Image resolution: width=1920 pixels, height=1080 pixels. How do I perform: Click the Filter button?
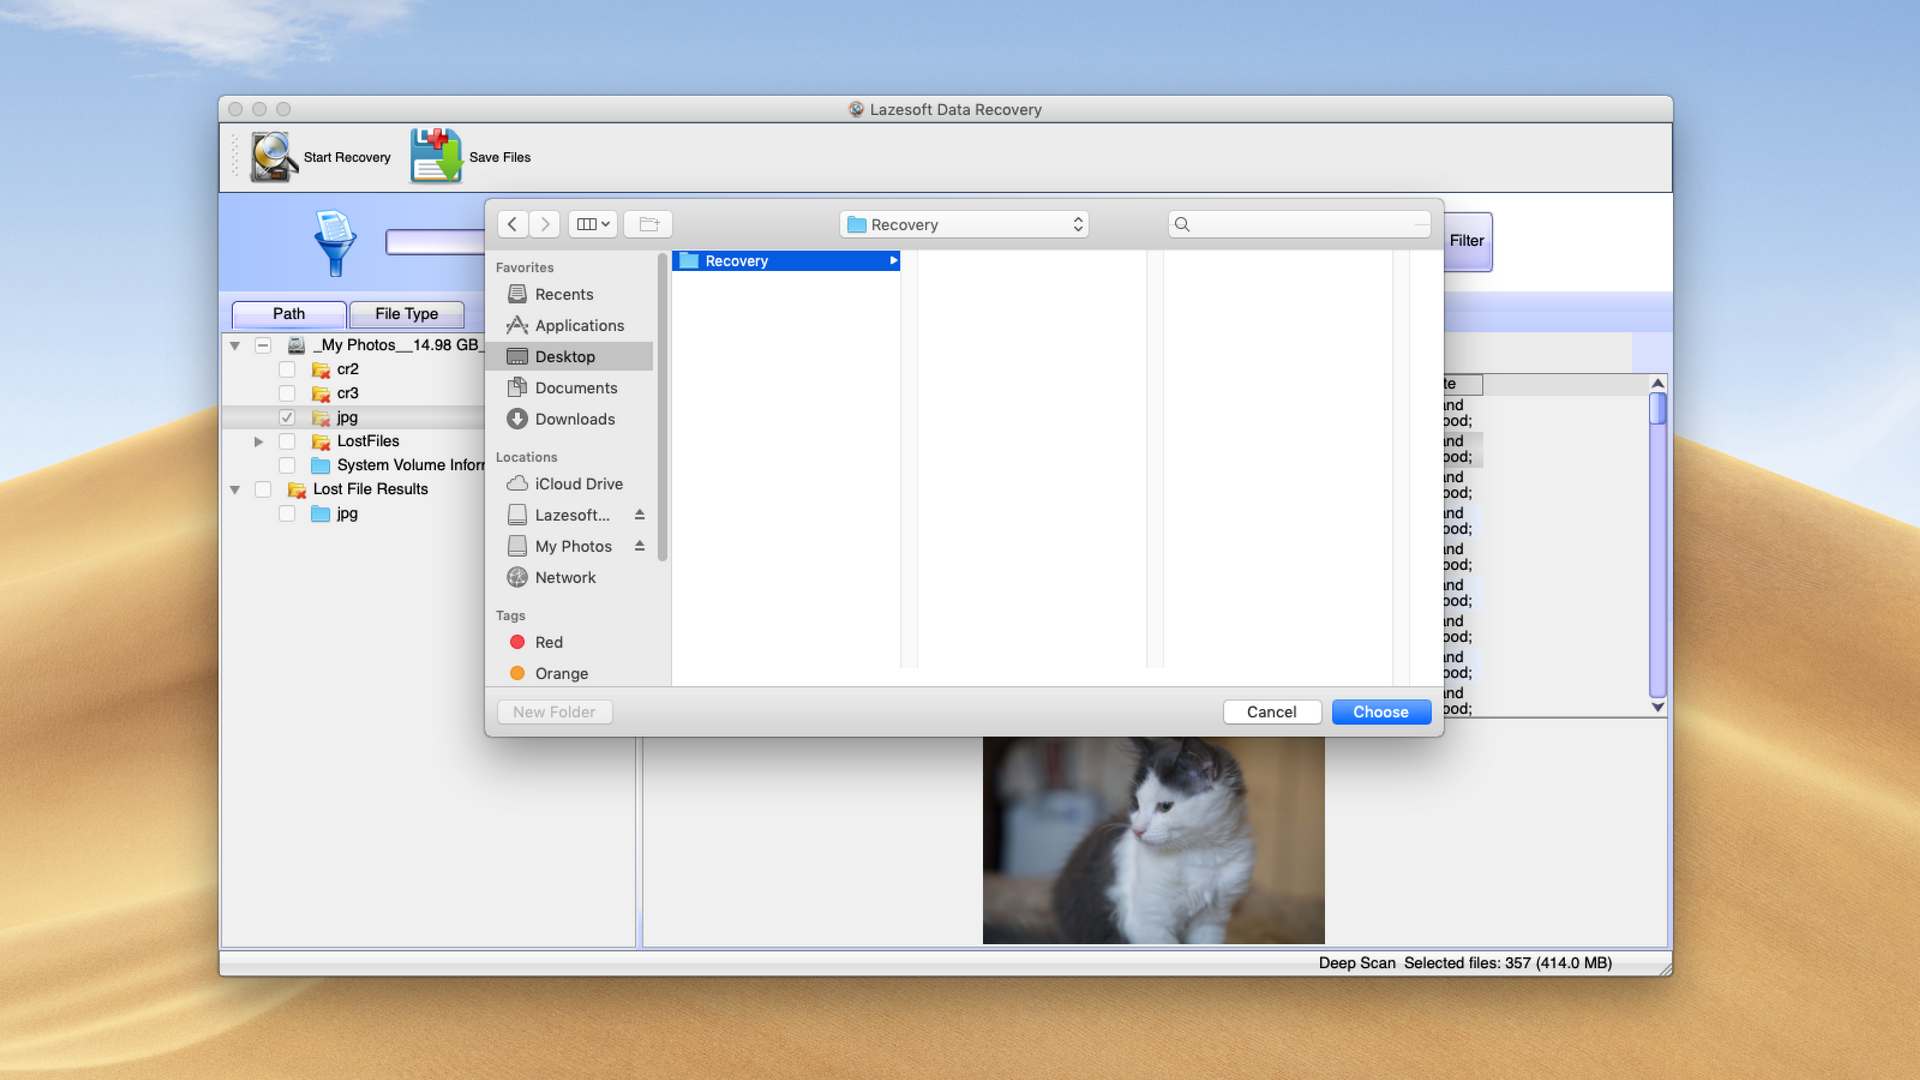point(1467,241)
